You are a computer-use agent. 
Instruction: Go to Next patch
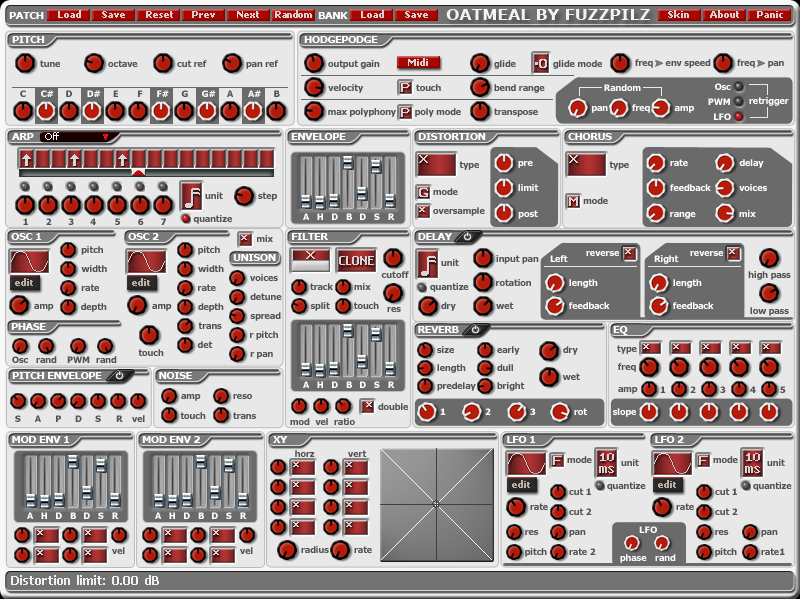pos(248,15)
